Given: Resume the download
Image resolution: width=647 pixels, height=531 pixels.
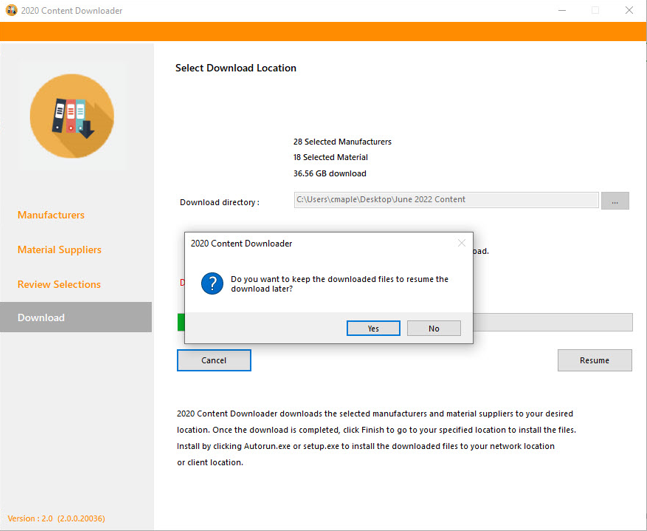Looking at the screenshot, I should tap(594, 360).
